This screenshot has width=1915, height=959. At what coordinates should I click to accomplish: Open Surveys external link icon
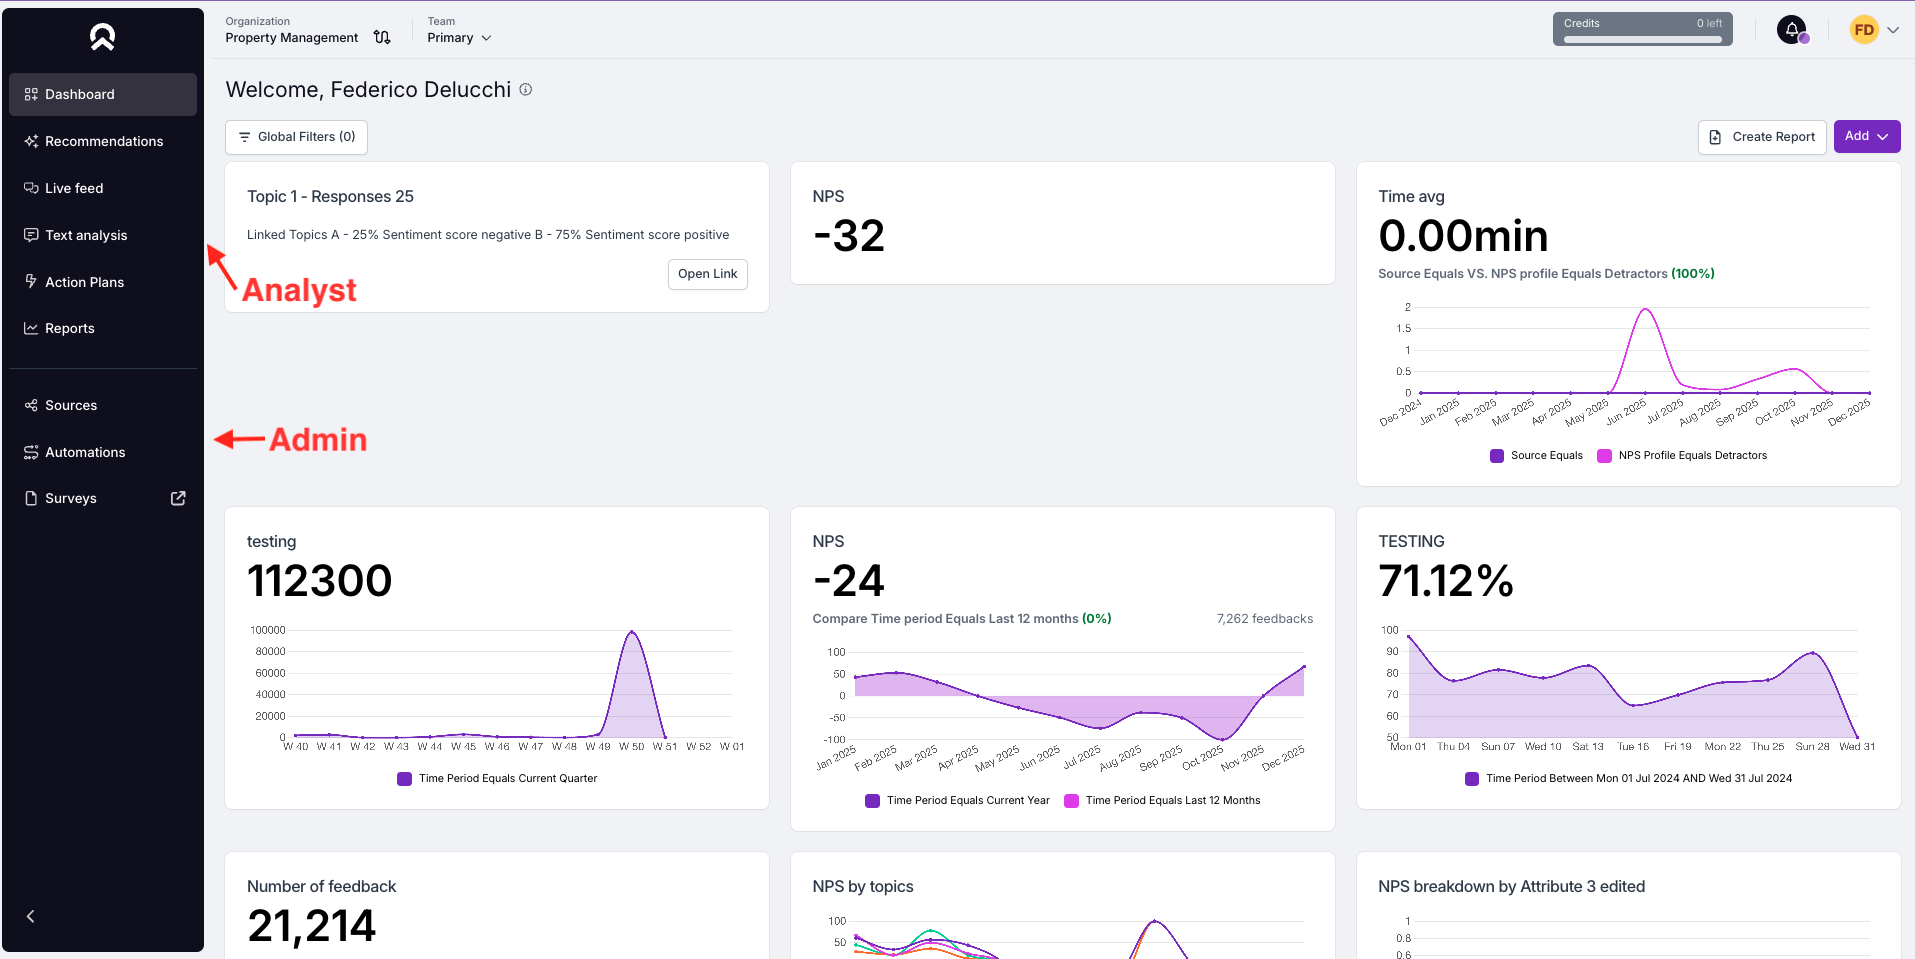coord(178,498)
